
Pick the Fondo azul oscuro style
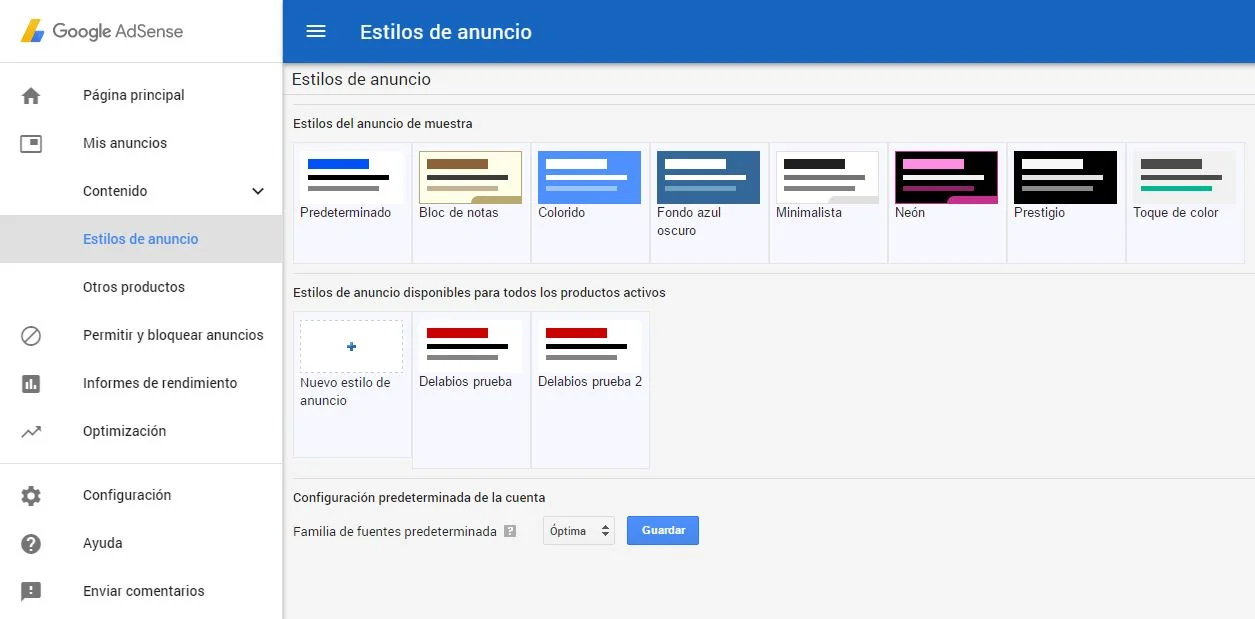(x=708, y=178)
